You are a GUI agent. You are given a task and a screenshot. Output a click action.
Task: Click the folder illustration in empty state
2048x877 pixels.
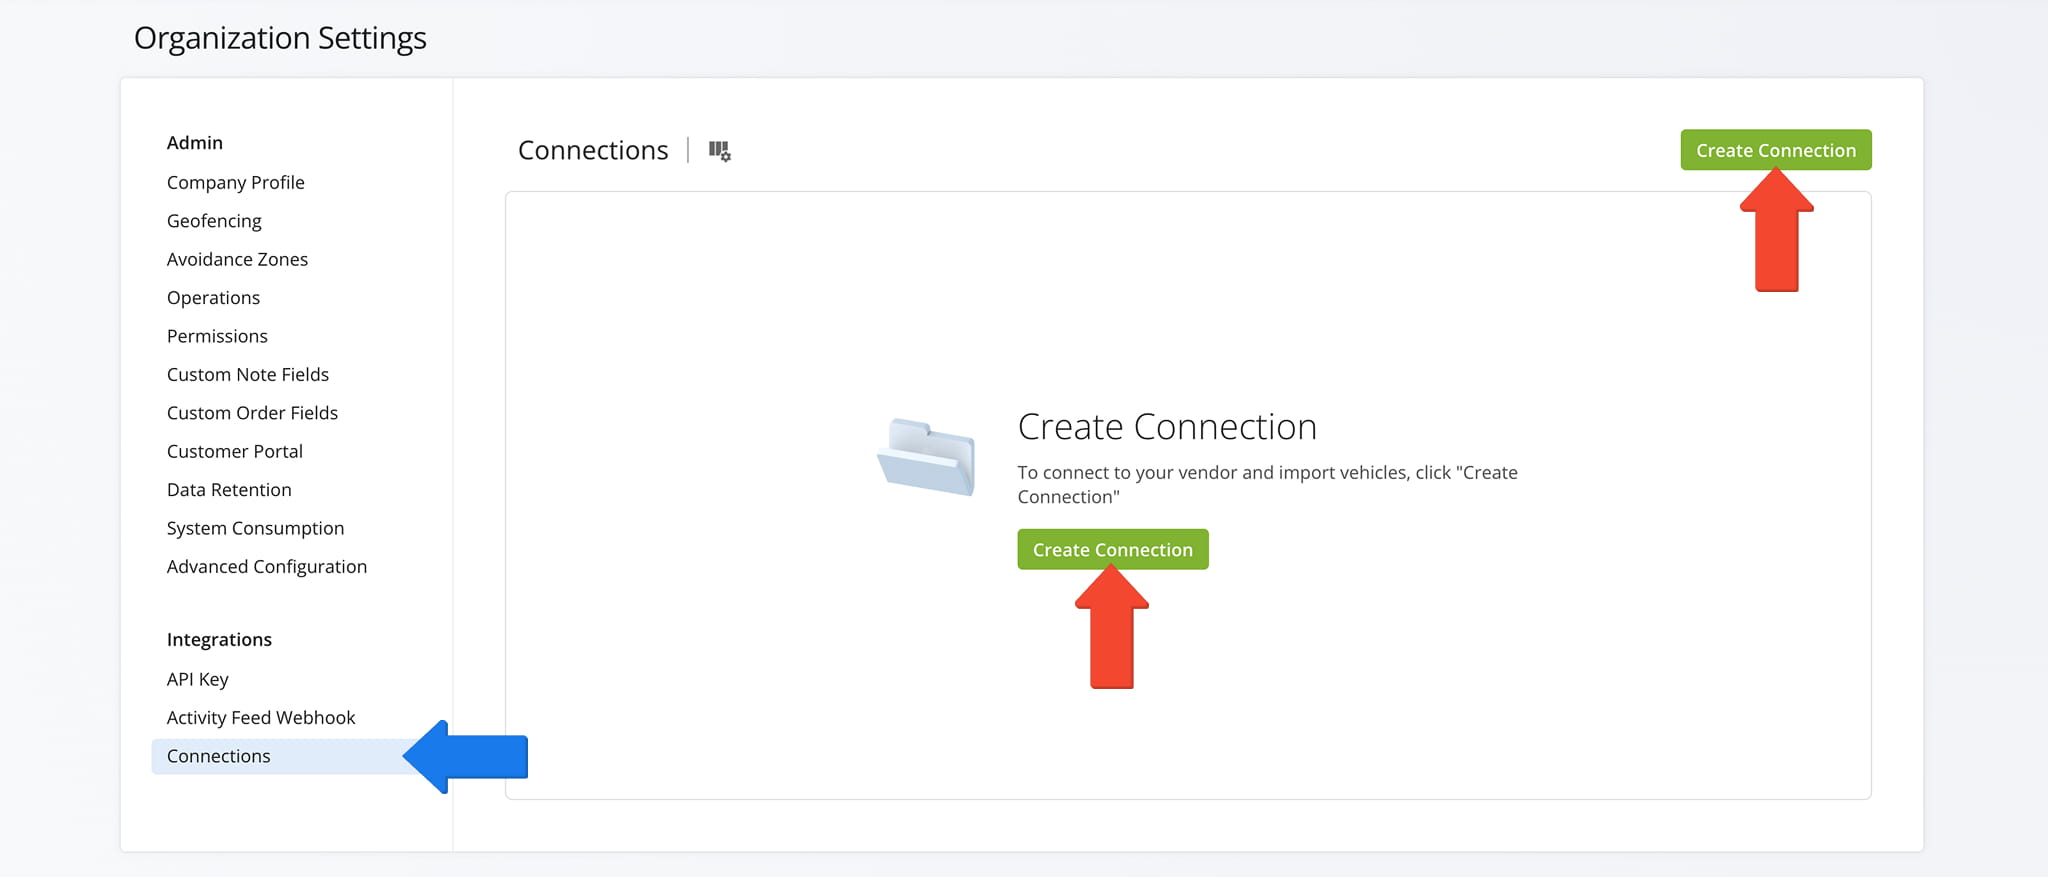point(927,457)
